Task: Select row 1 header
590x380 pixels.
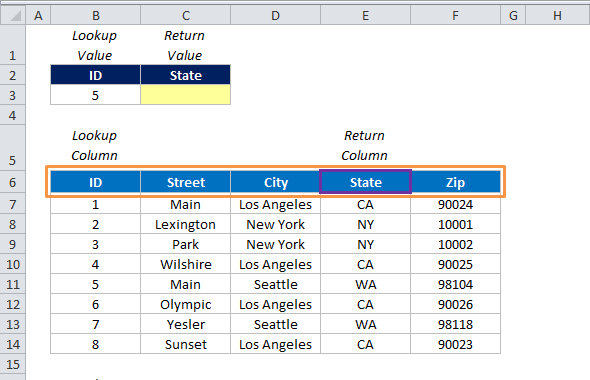Action: [13, 45]
